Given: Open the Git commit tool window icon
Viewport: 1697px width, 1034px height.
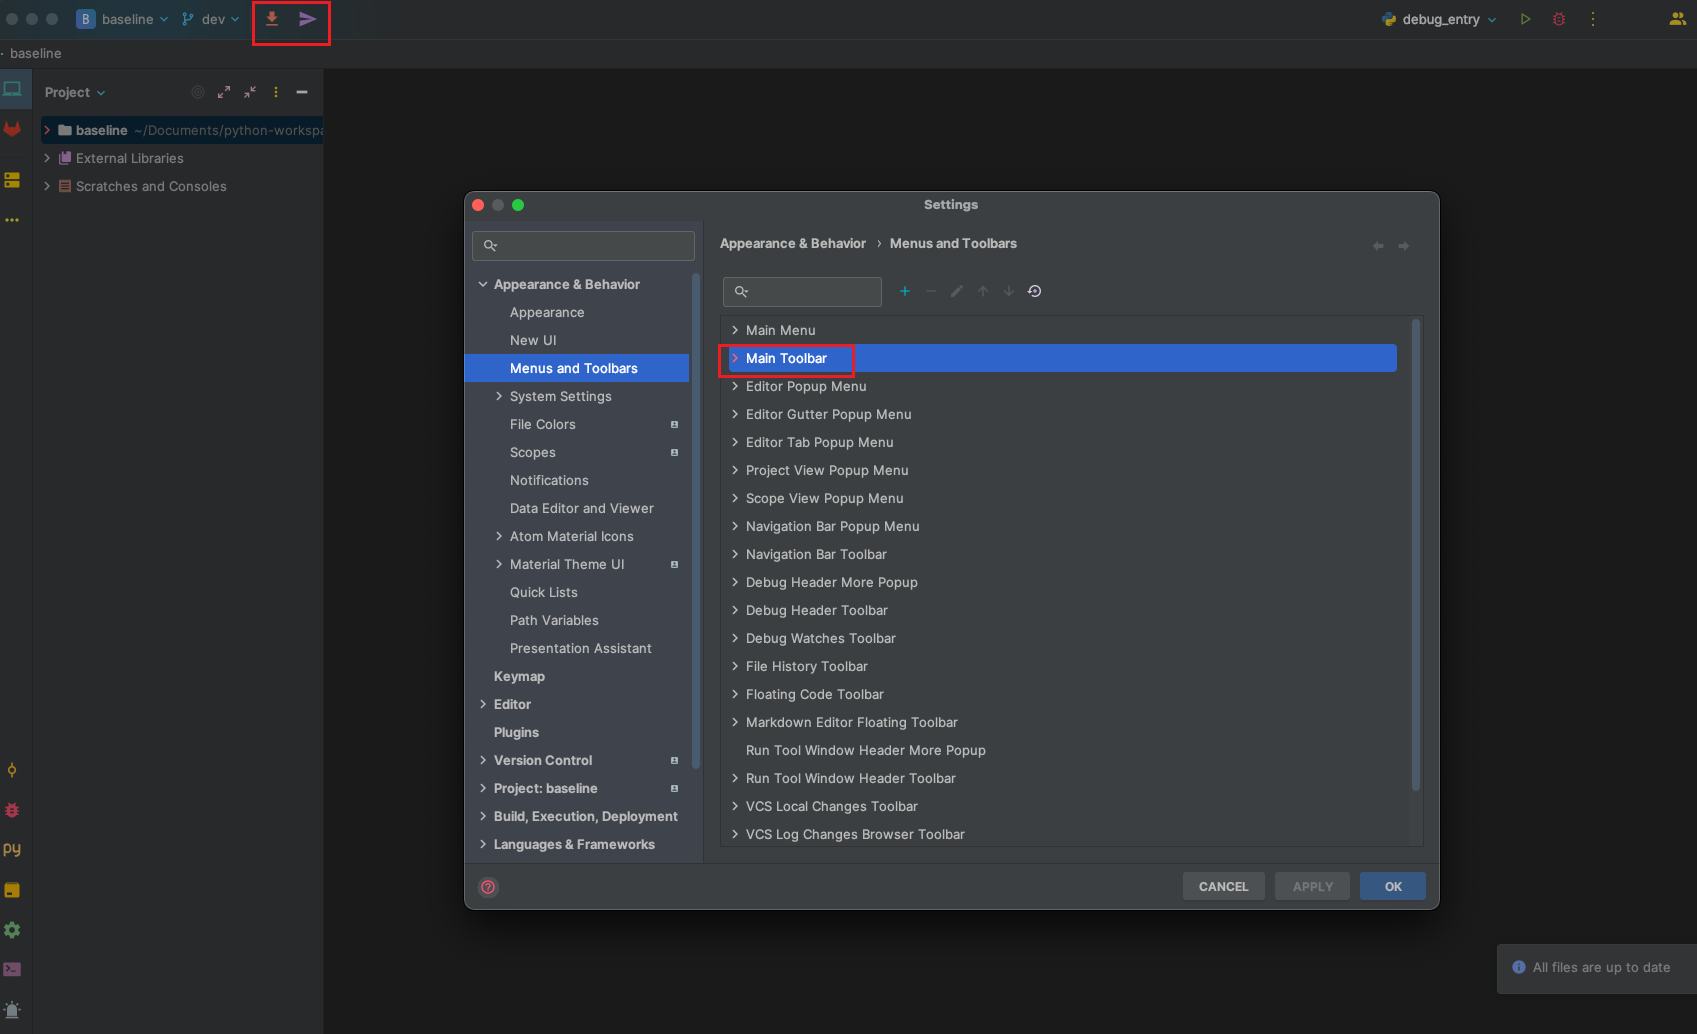Looking at the screenshot, I should 12,770.
